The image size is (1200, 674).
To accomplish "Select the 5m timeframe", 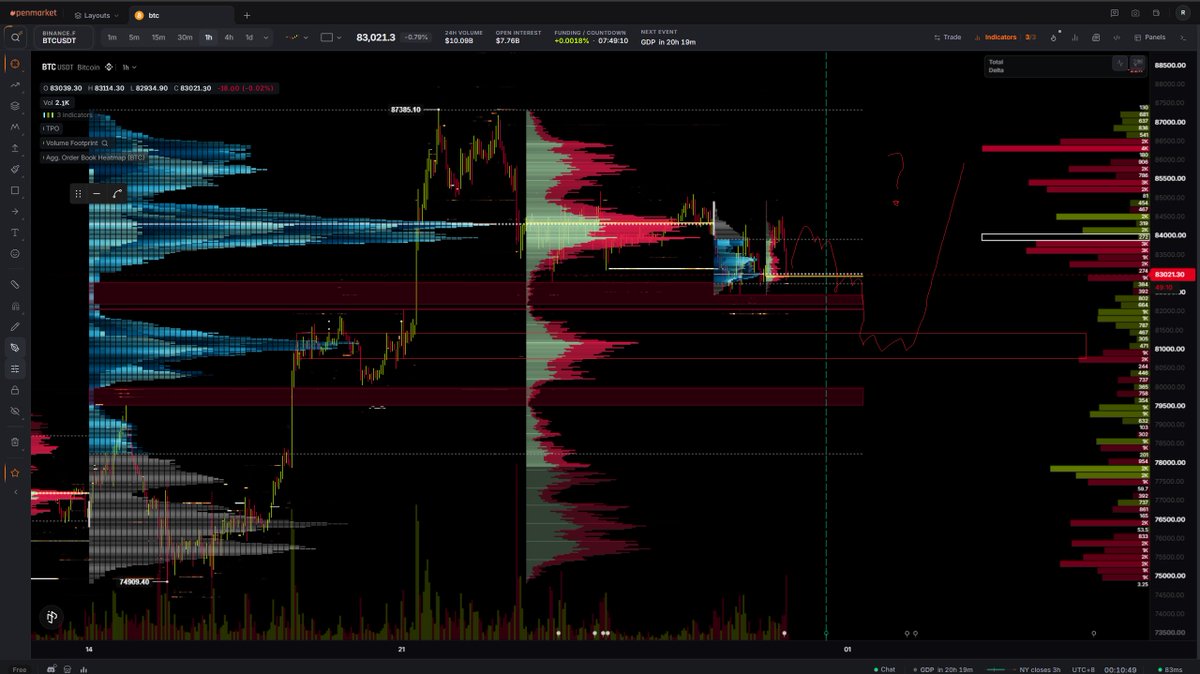I will (x=134, y=37).
